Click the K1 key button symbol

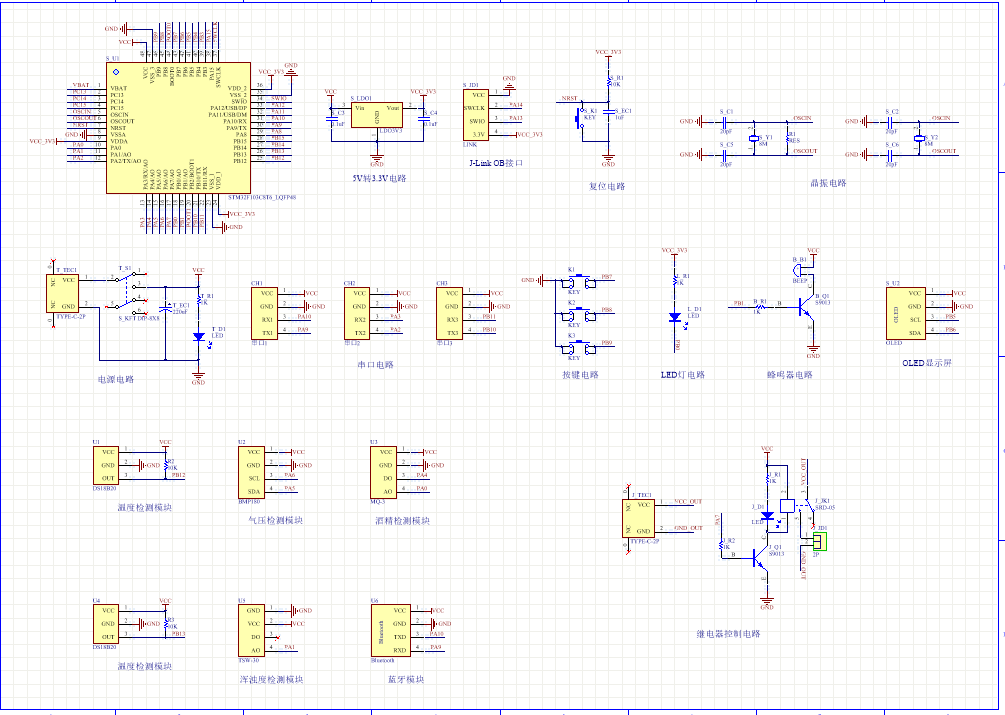point(575,282)
